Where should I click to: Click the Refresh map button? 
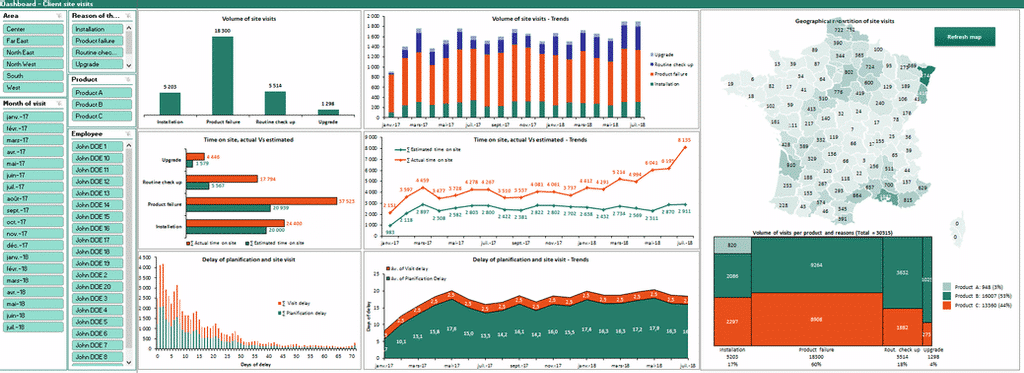pyautogui.click(x=964, y=37)
